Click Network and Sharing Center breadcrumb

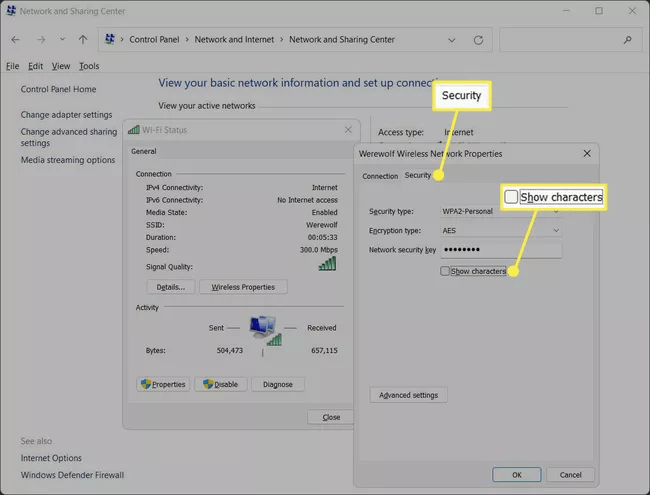(x=342, y=40)
